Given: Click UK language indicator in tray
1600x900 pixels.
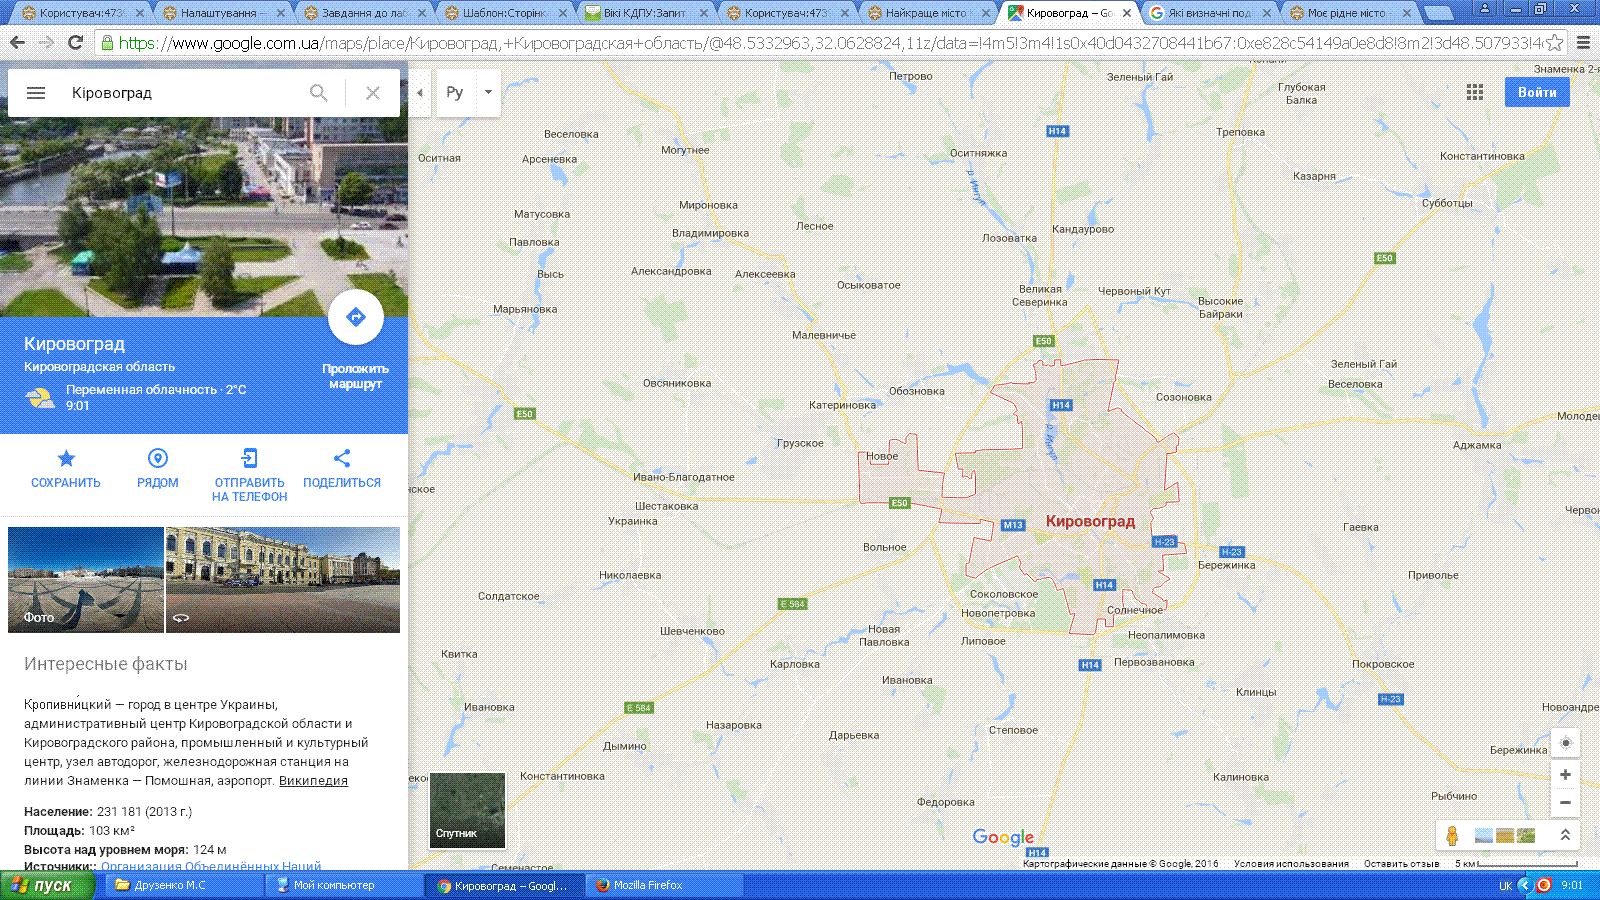Looking at the screenshot, I should pyautogui.click(x=1505, y=885).
